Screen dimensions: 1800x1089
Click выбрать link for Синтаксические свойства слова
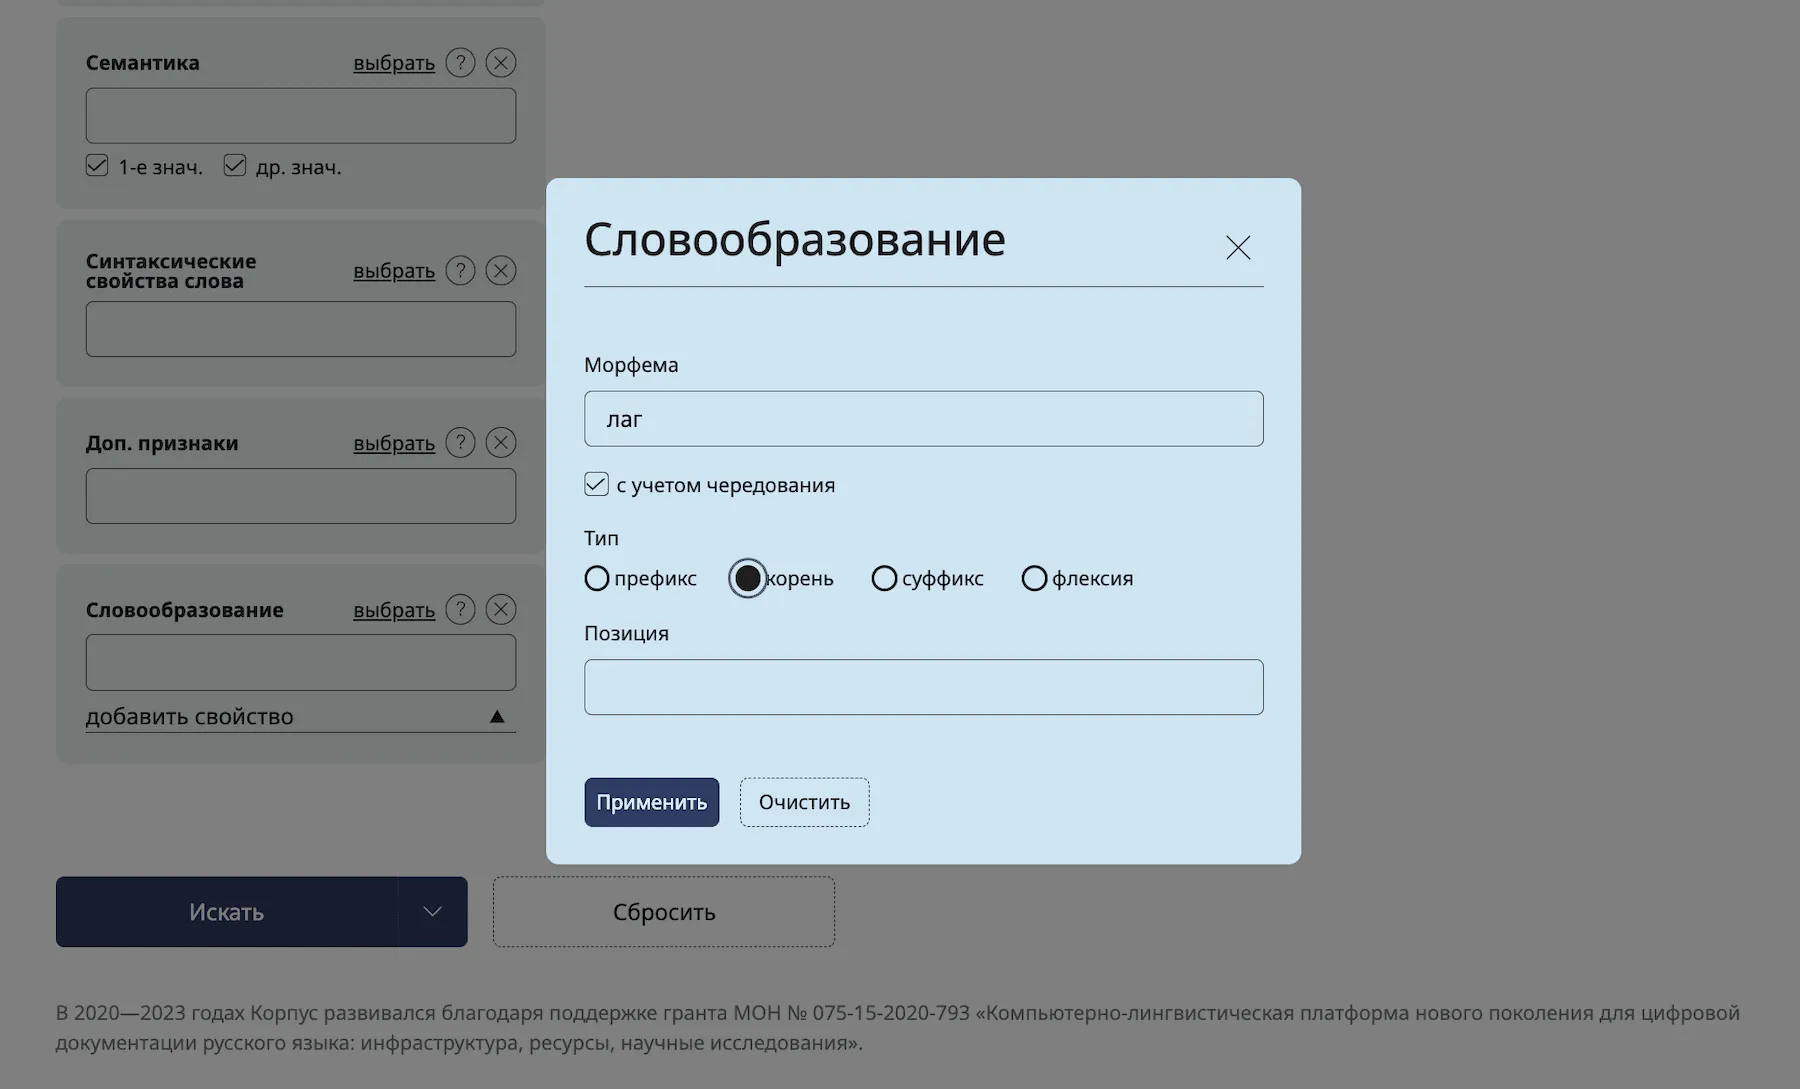point(394,271)
